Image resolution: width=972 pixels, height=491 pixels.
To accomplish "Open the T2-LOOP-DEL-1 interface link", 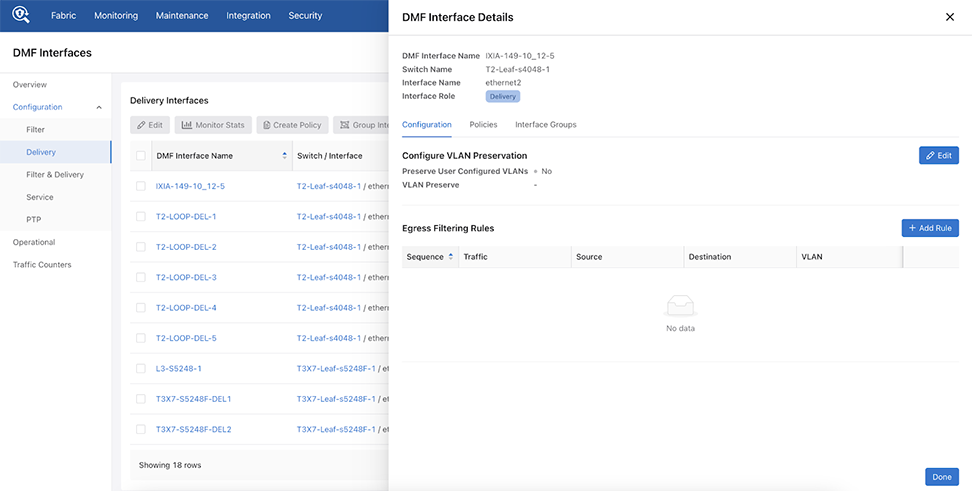I will pos(186,216).
